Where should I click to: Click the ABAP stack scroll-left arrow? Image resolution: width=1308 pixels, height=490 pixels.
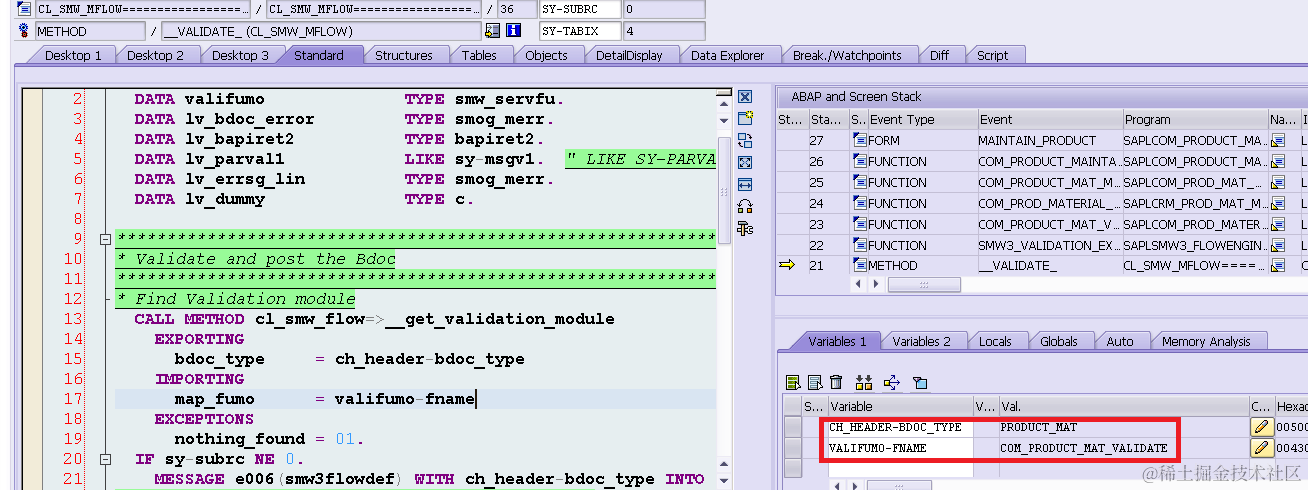click(x=858, y=285)
